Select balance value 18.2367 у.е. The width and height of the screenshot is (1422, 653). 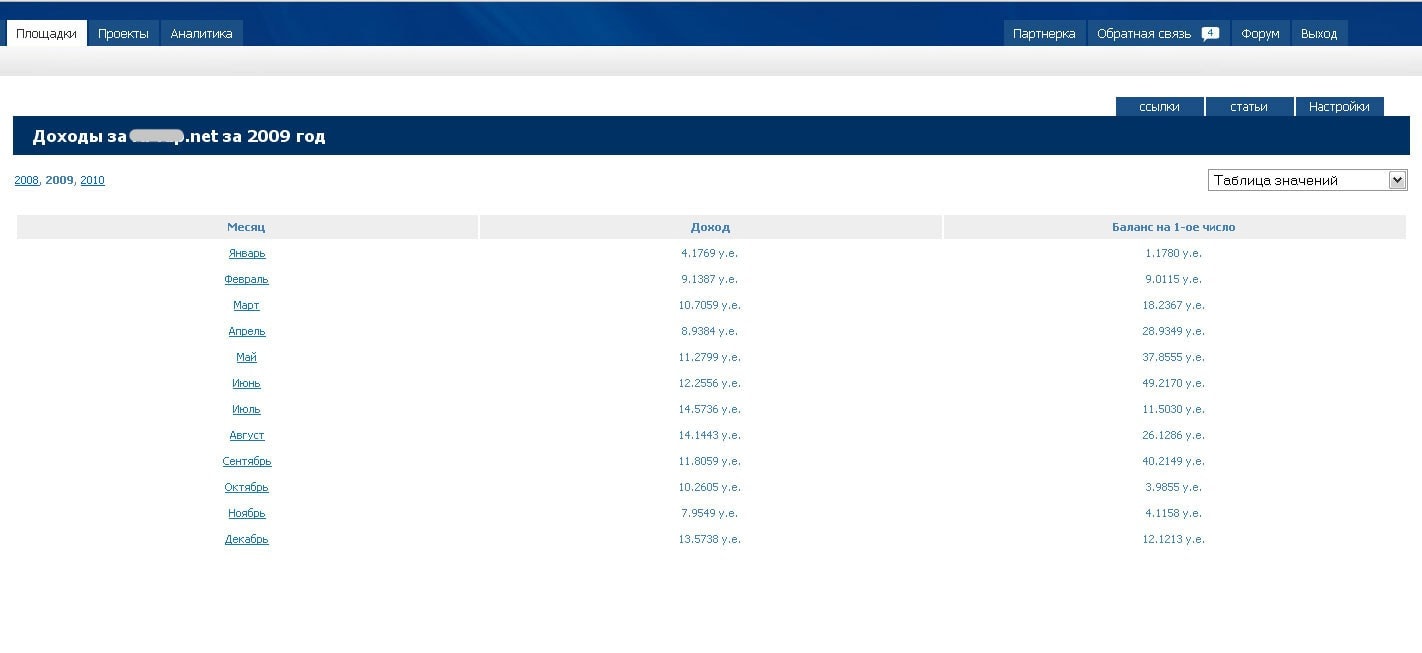pos(1174,305)
